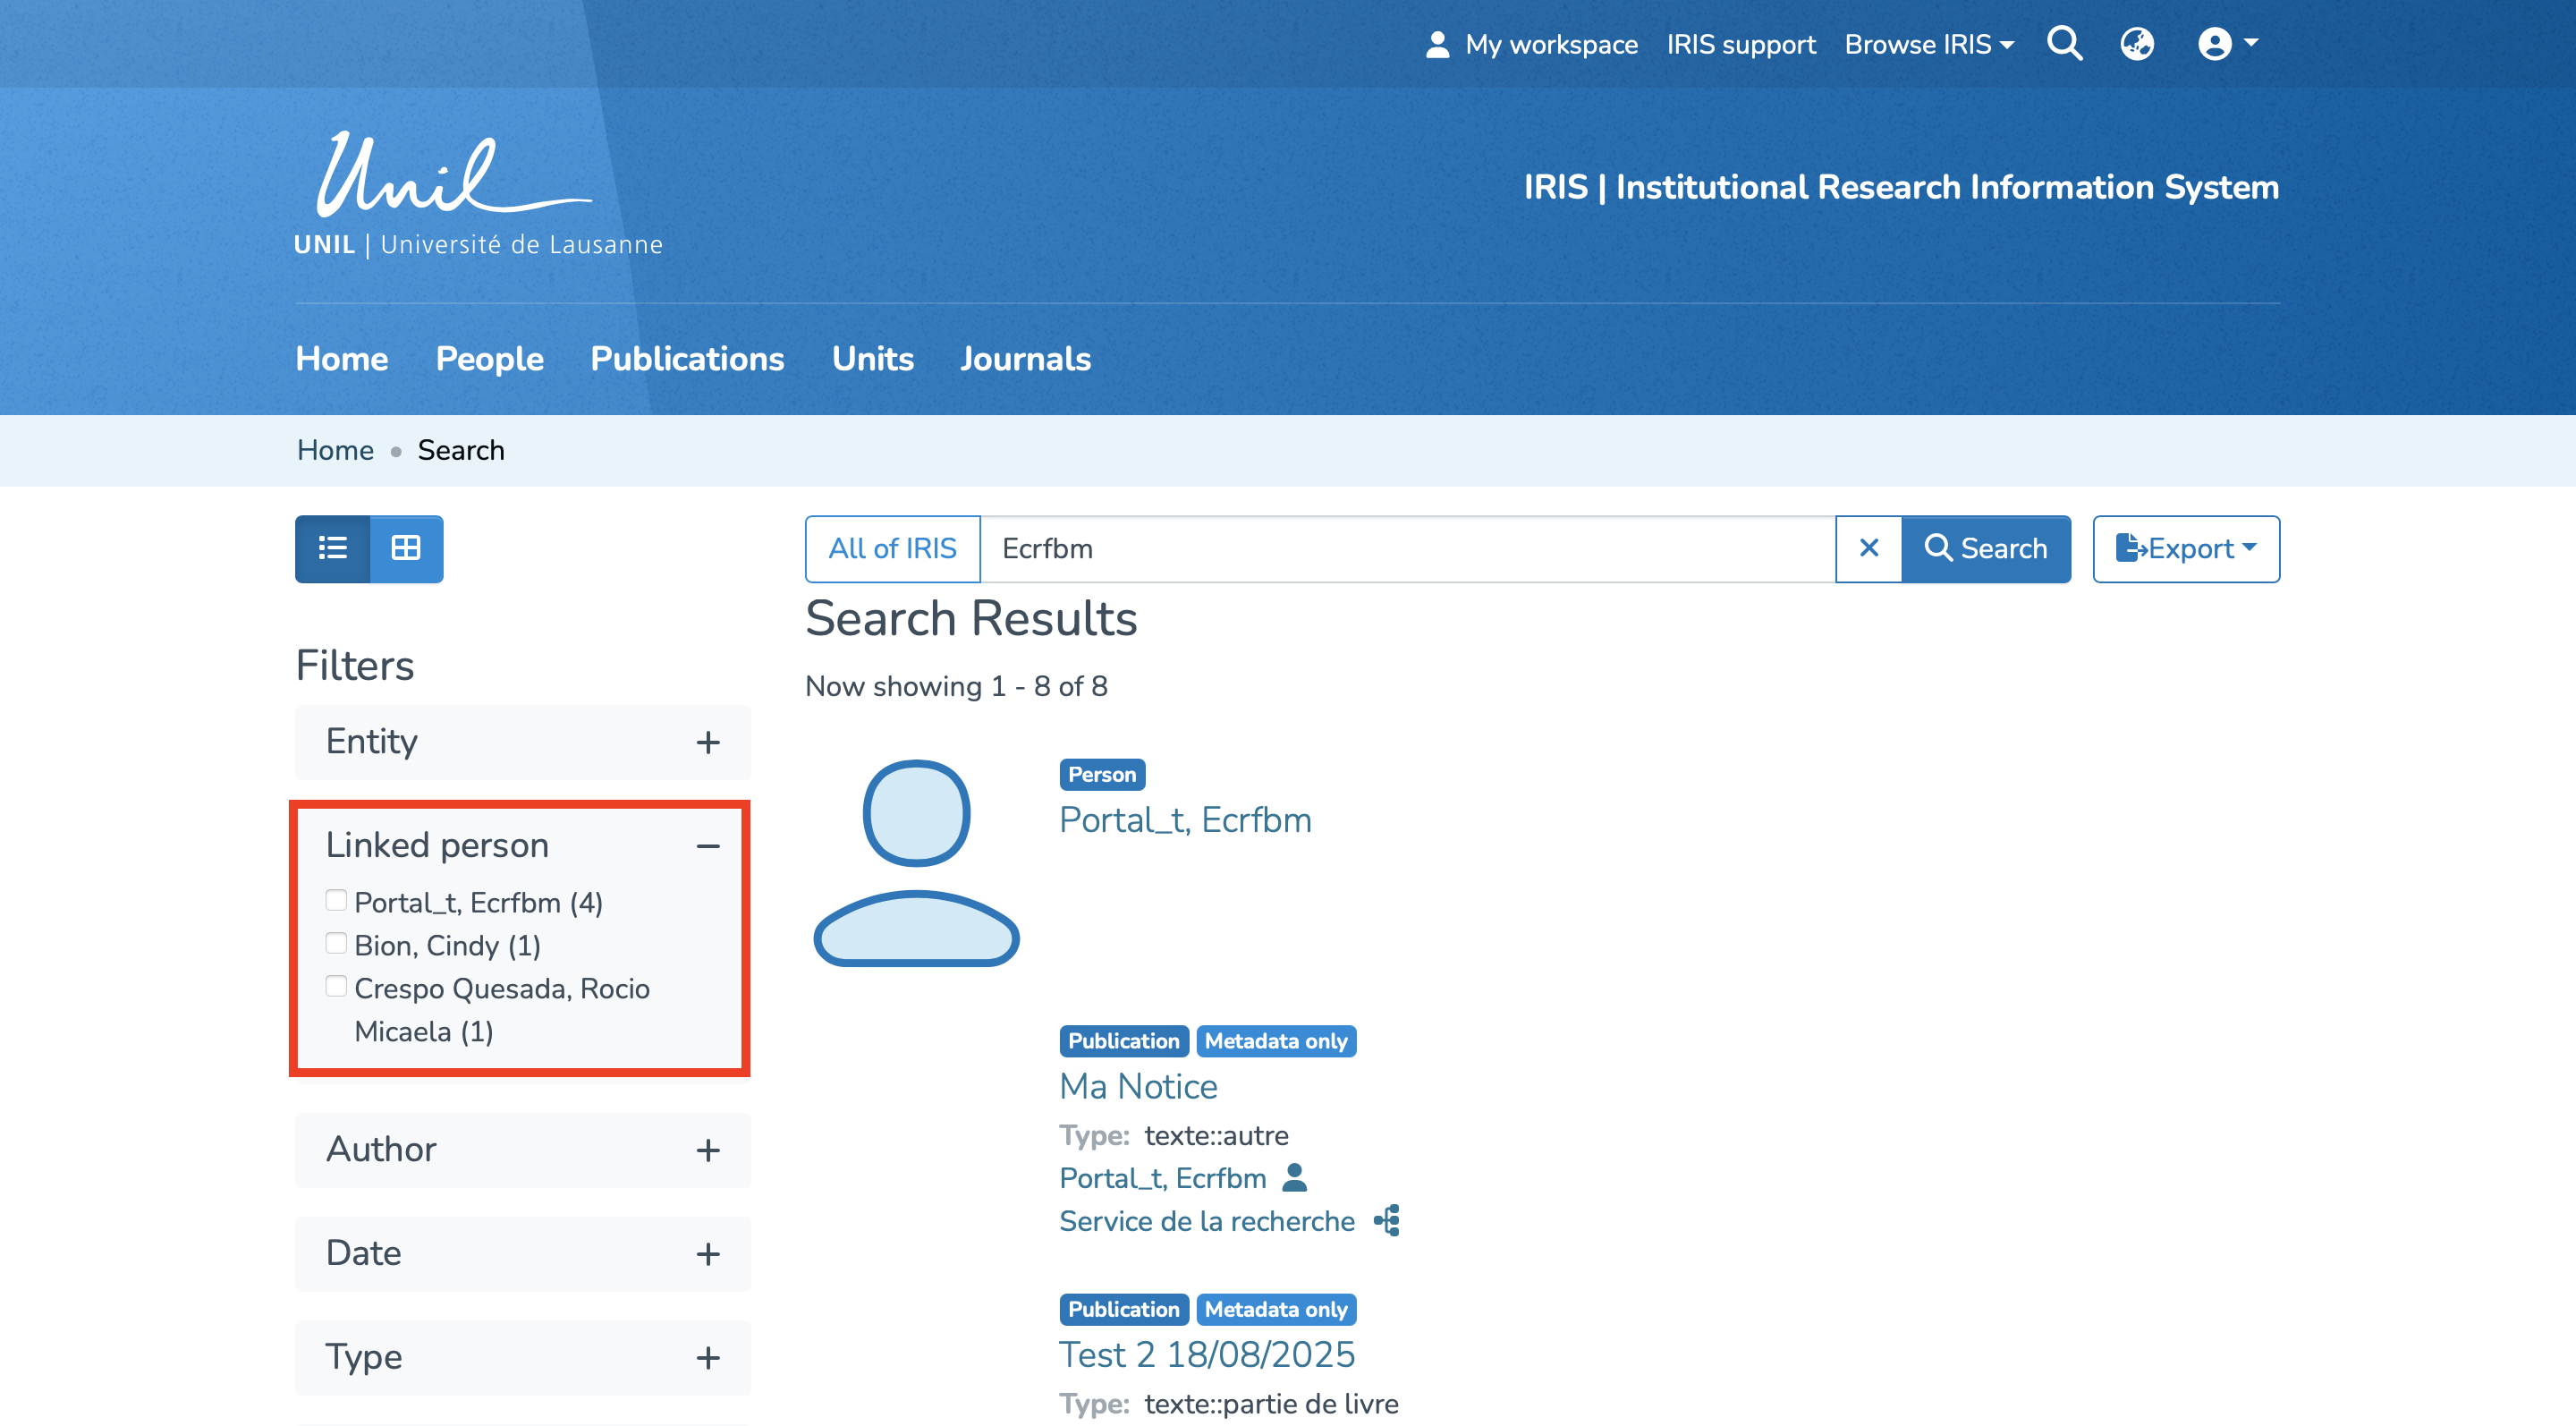The width and height of the screenshot is (2576, 1426).
Task: Switch to grid view layout
Action: point(406,548)
